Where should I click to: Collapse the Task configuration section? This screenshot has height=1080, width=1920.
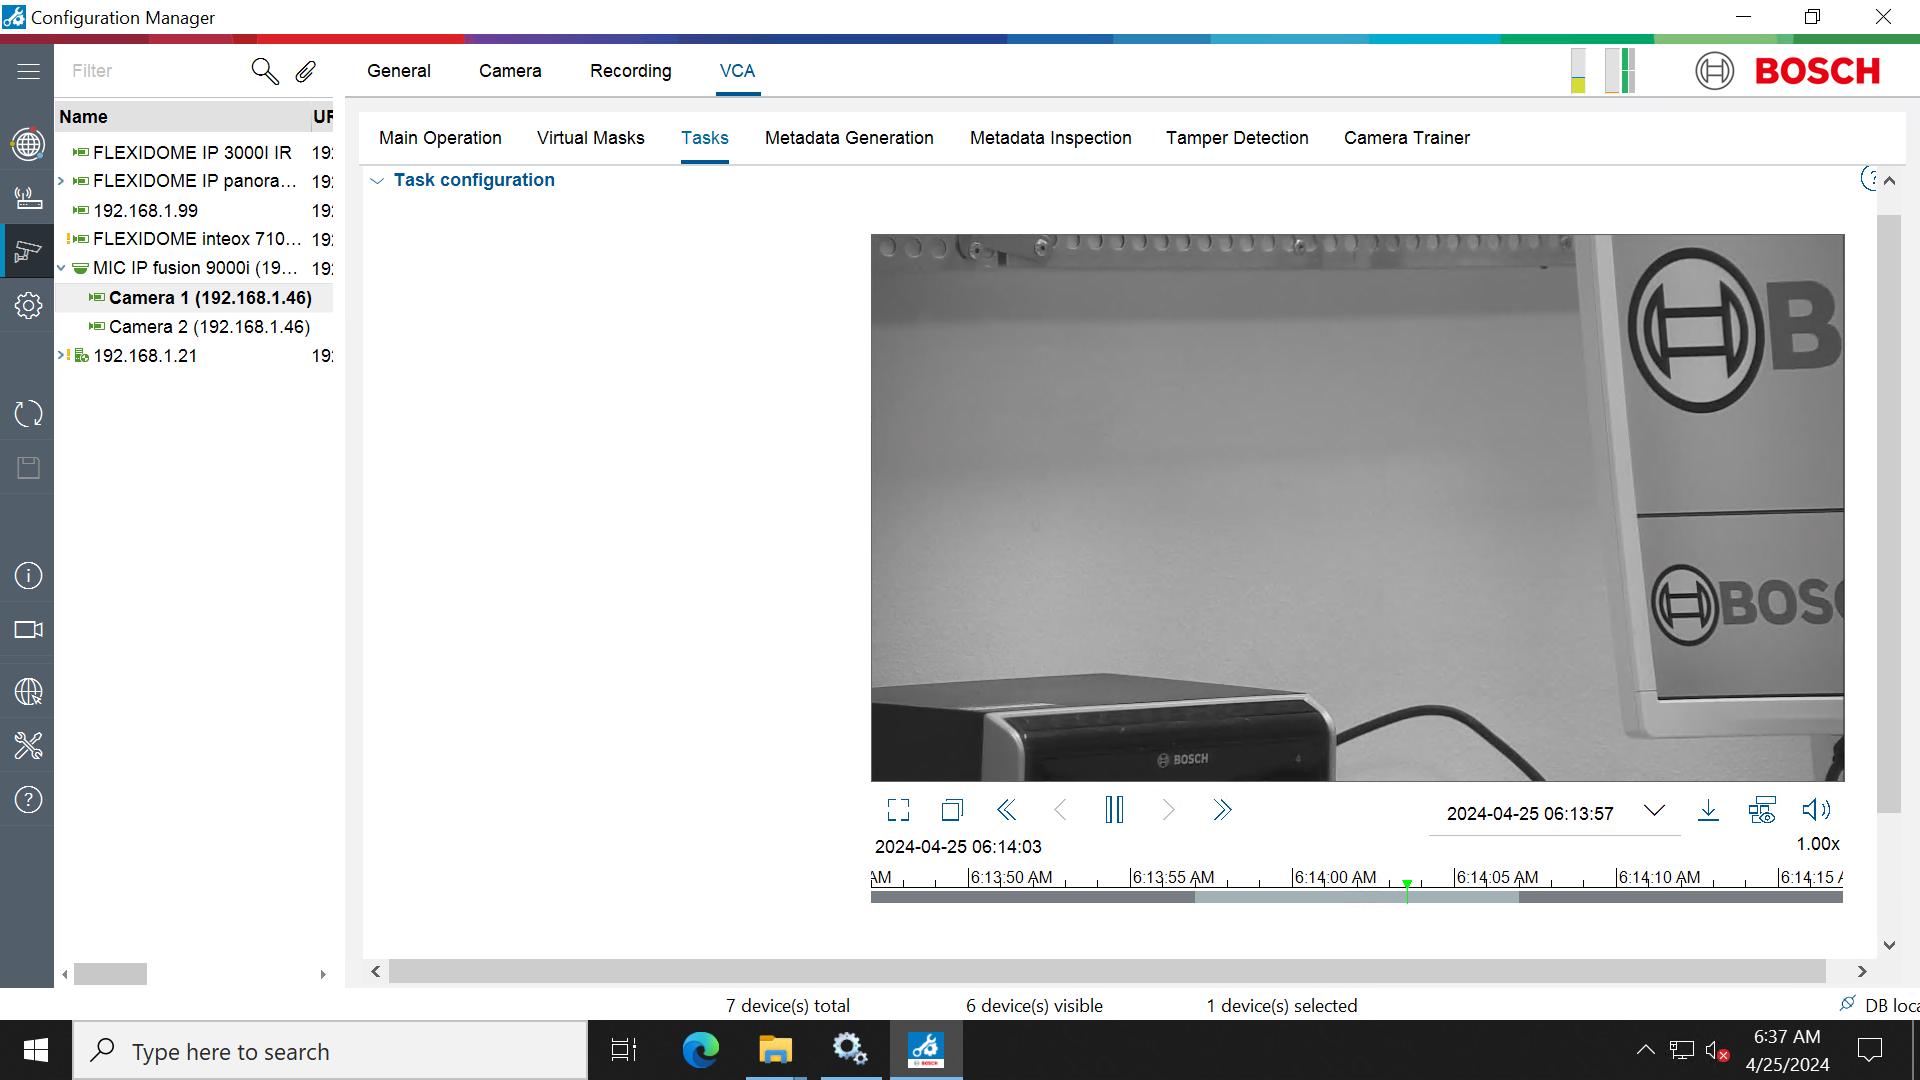click(377, 181)
